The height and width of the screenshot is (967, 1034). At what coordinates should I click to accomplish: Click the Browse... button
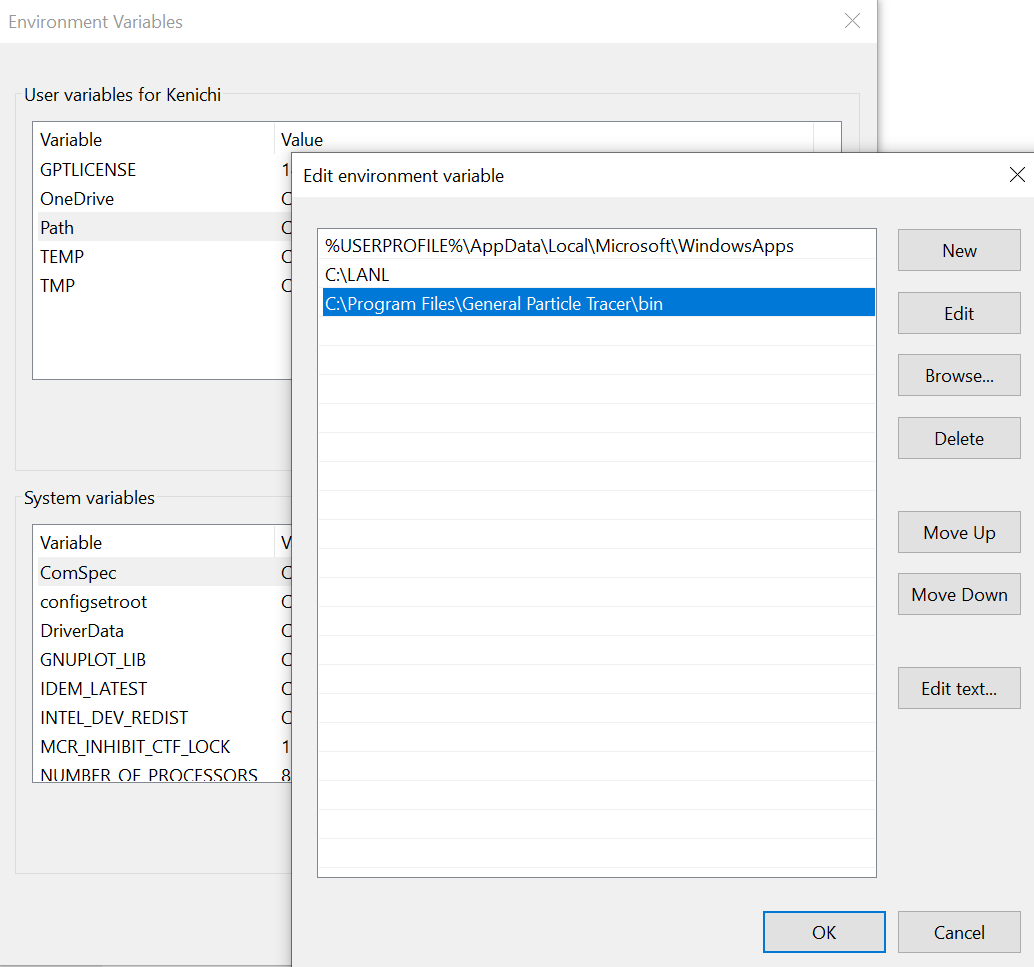[x=958, y=376]
